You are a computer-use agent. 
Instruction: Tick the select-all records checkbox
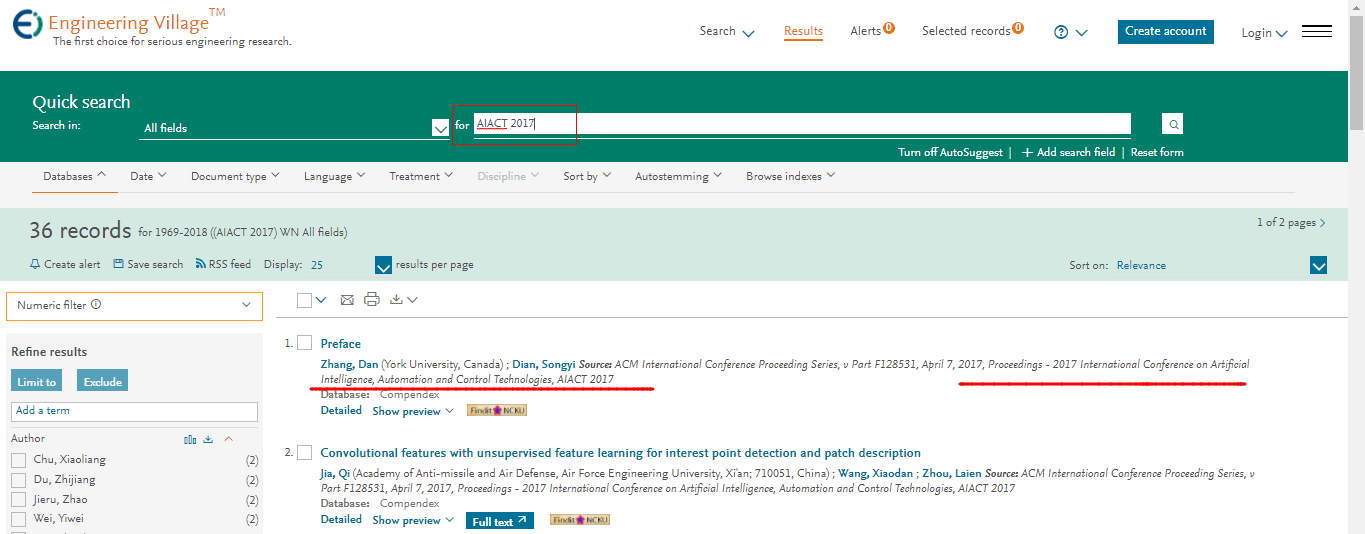coord(305,300)
